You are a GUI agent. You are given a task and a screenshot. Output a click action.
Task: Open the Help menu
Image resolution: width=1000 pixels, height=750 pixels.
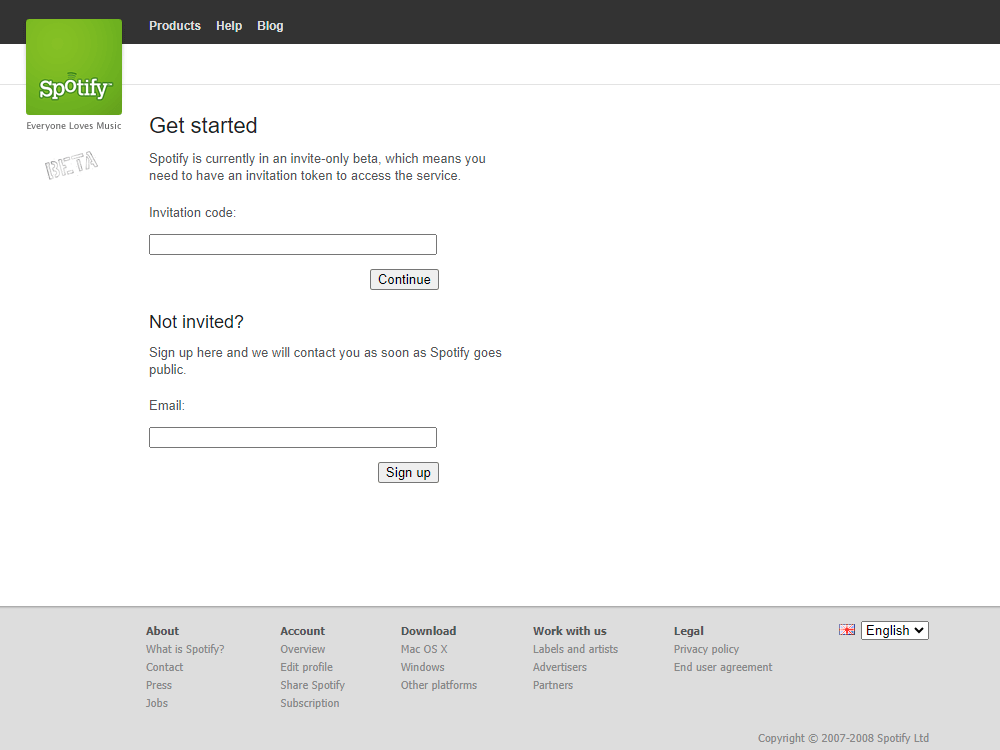(229, 26)
